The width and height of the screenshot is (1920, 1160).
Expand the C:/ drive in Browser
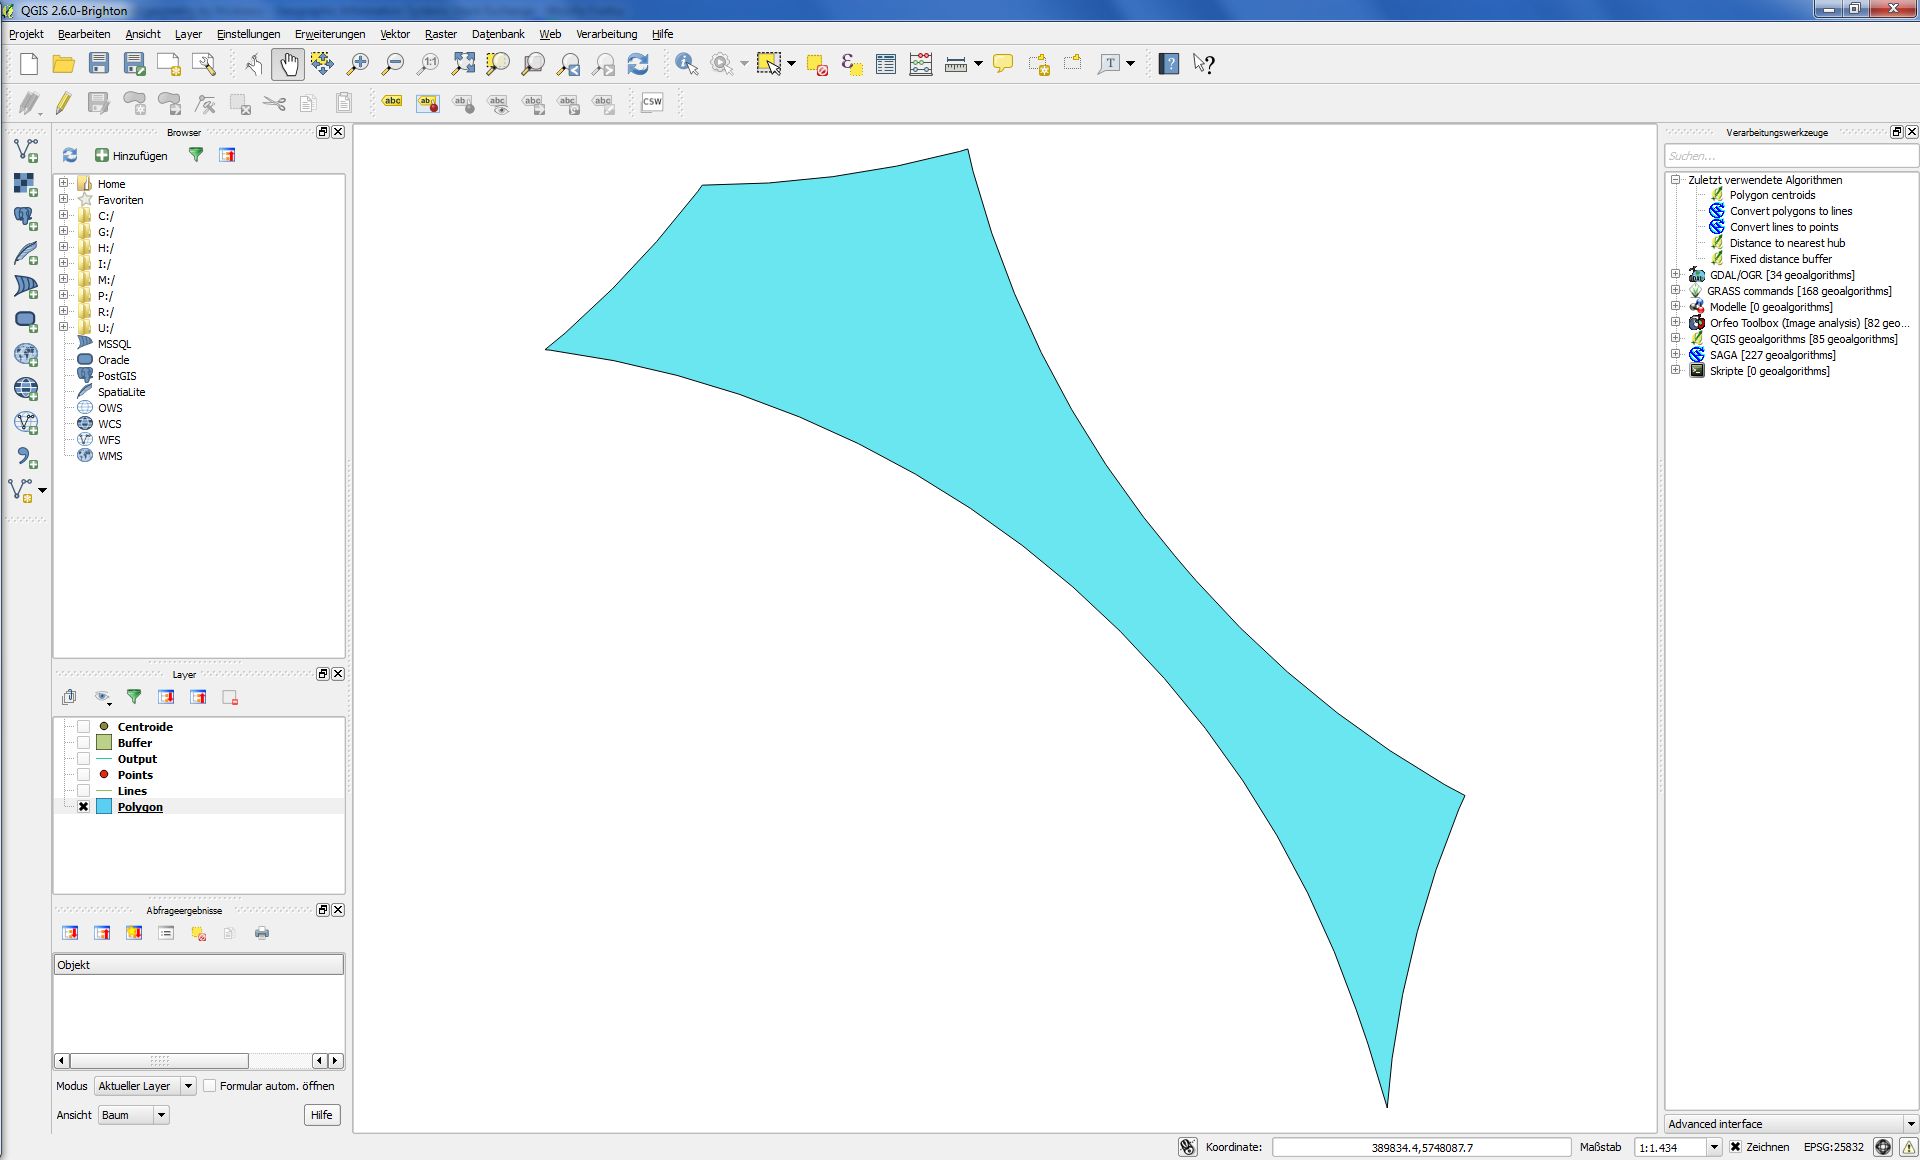(x=63, y=216)
